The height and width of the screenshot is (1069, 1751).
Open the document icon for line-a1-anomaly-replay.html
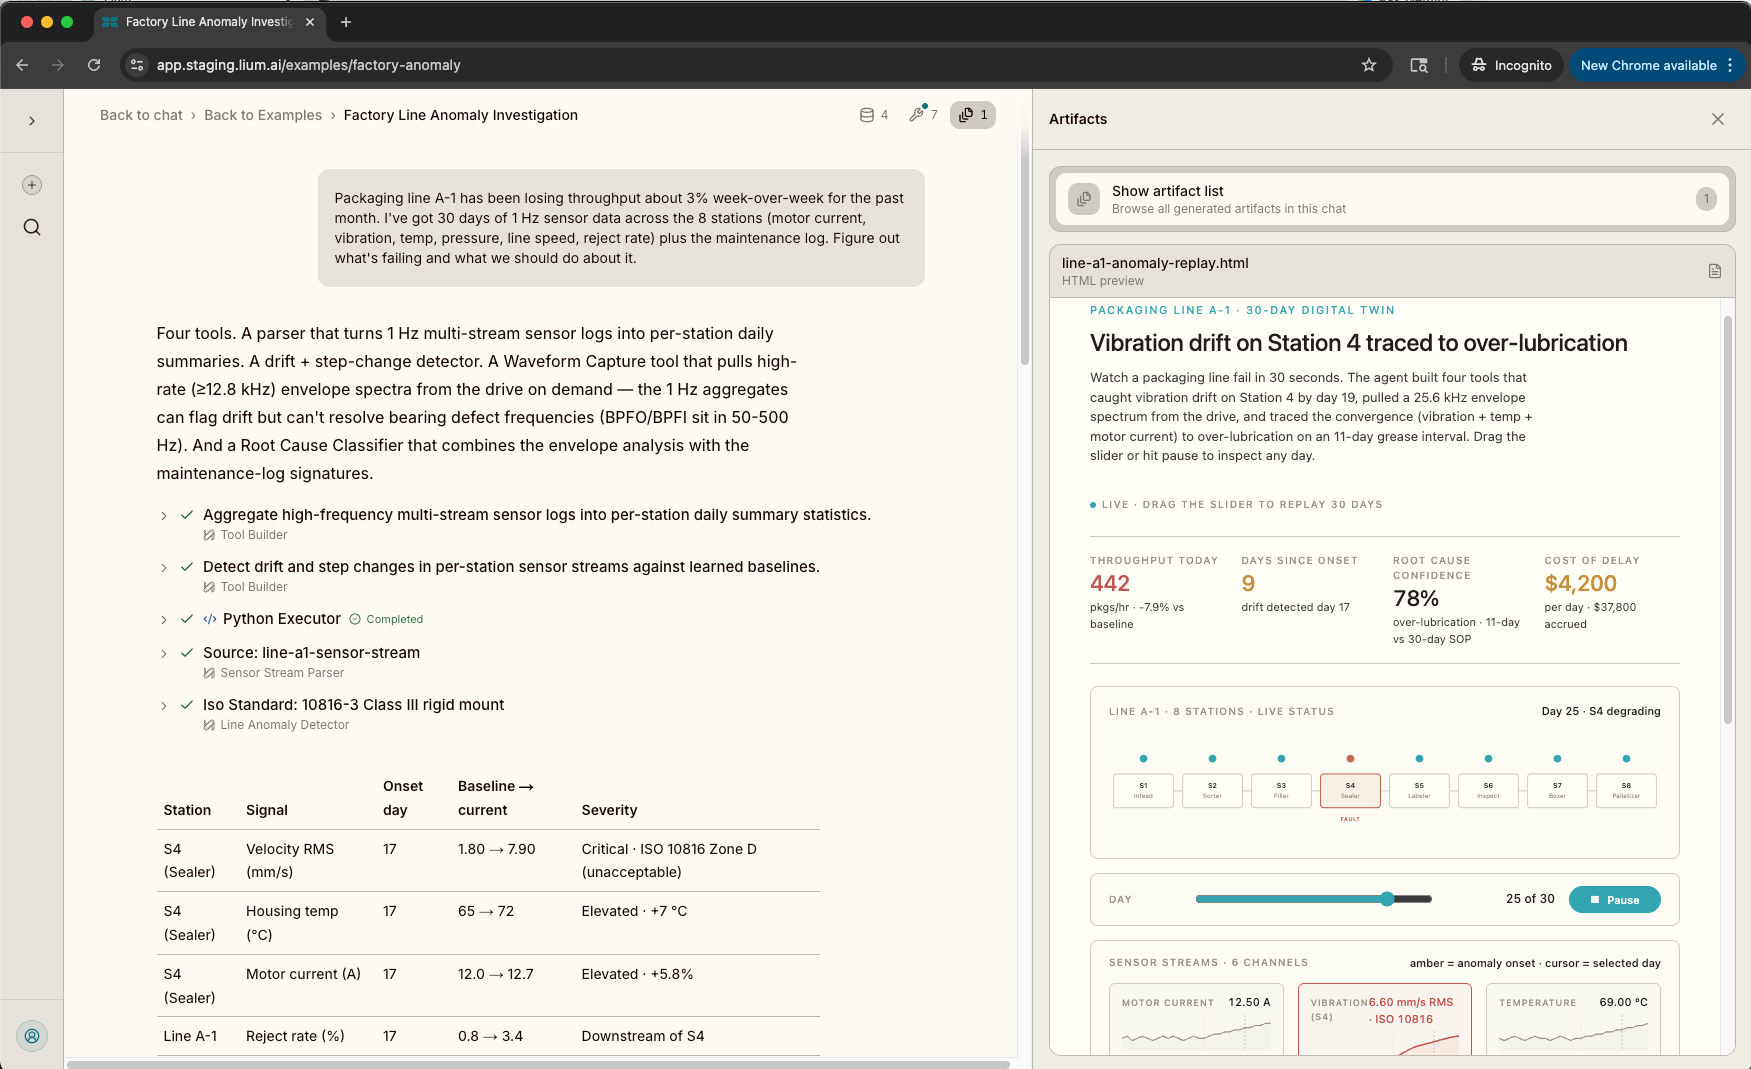coord(1715,271)
